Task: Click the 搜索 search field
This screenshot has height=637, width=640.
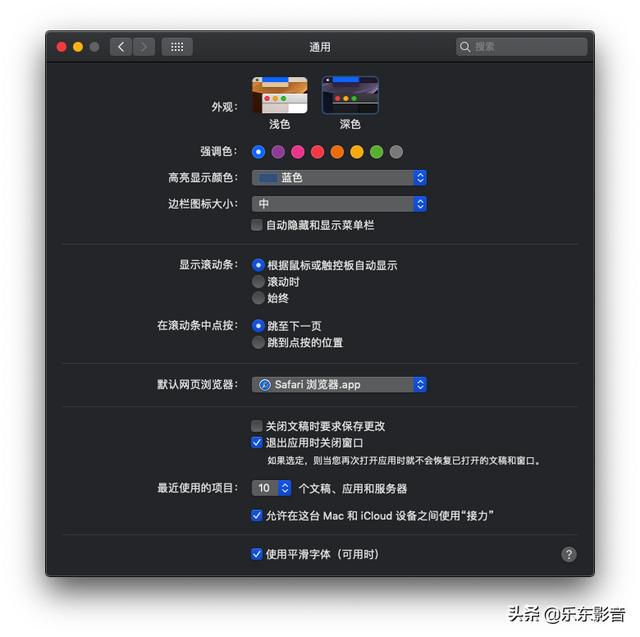Action: (x=522, y=47)
